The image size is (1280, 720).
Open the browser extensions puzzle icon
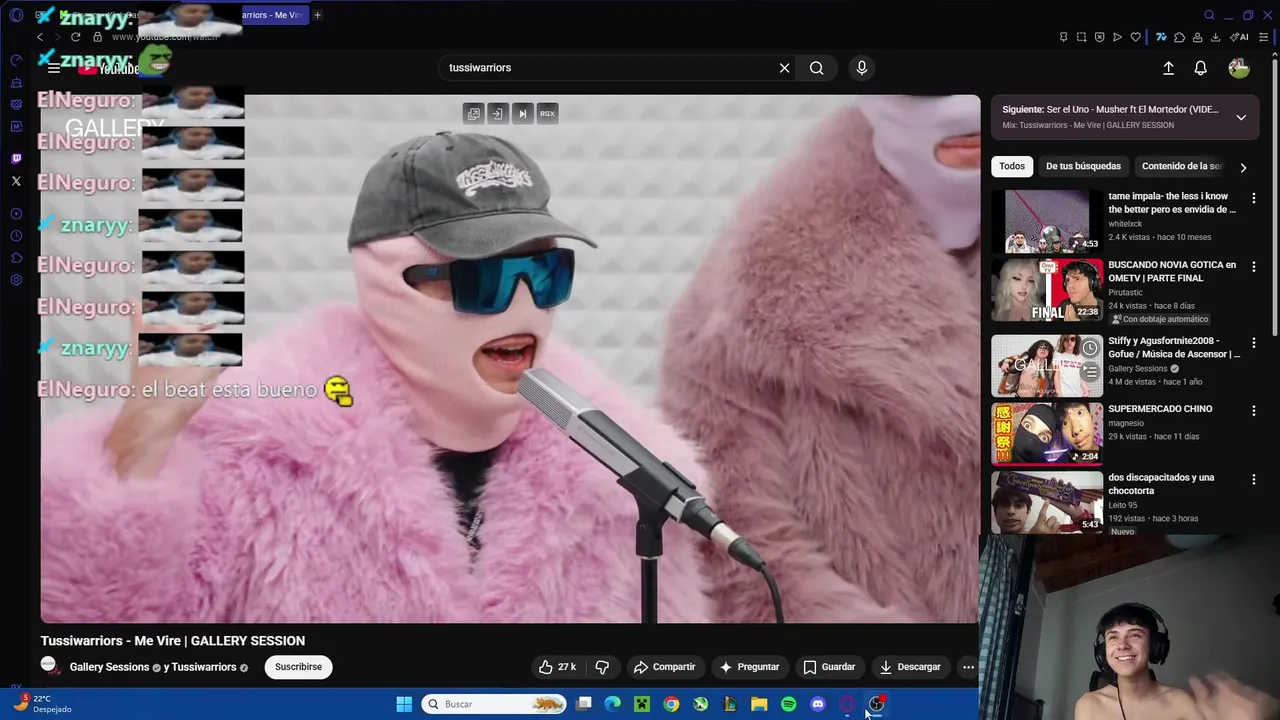pyautogui.click(x=1179, y=37)
